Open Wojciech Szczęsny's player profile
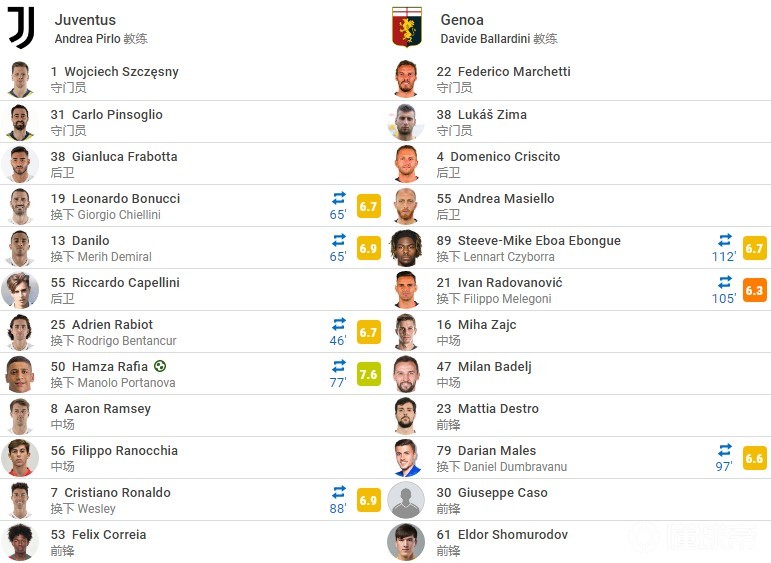Image resolution: width=771 pixels, height=563 pixels. point(121,72)
